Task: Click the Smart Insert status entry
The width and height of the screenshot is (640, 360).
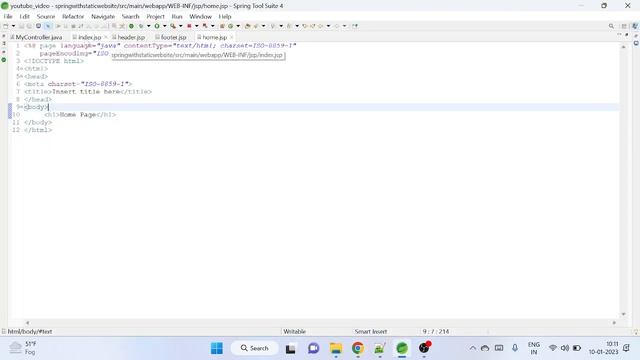Action: [x=371, y=331]
